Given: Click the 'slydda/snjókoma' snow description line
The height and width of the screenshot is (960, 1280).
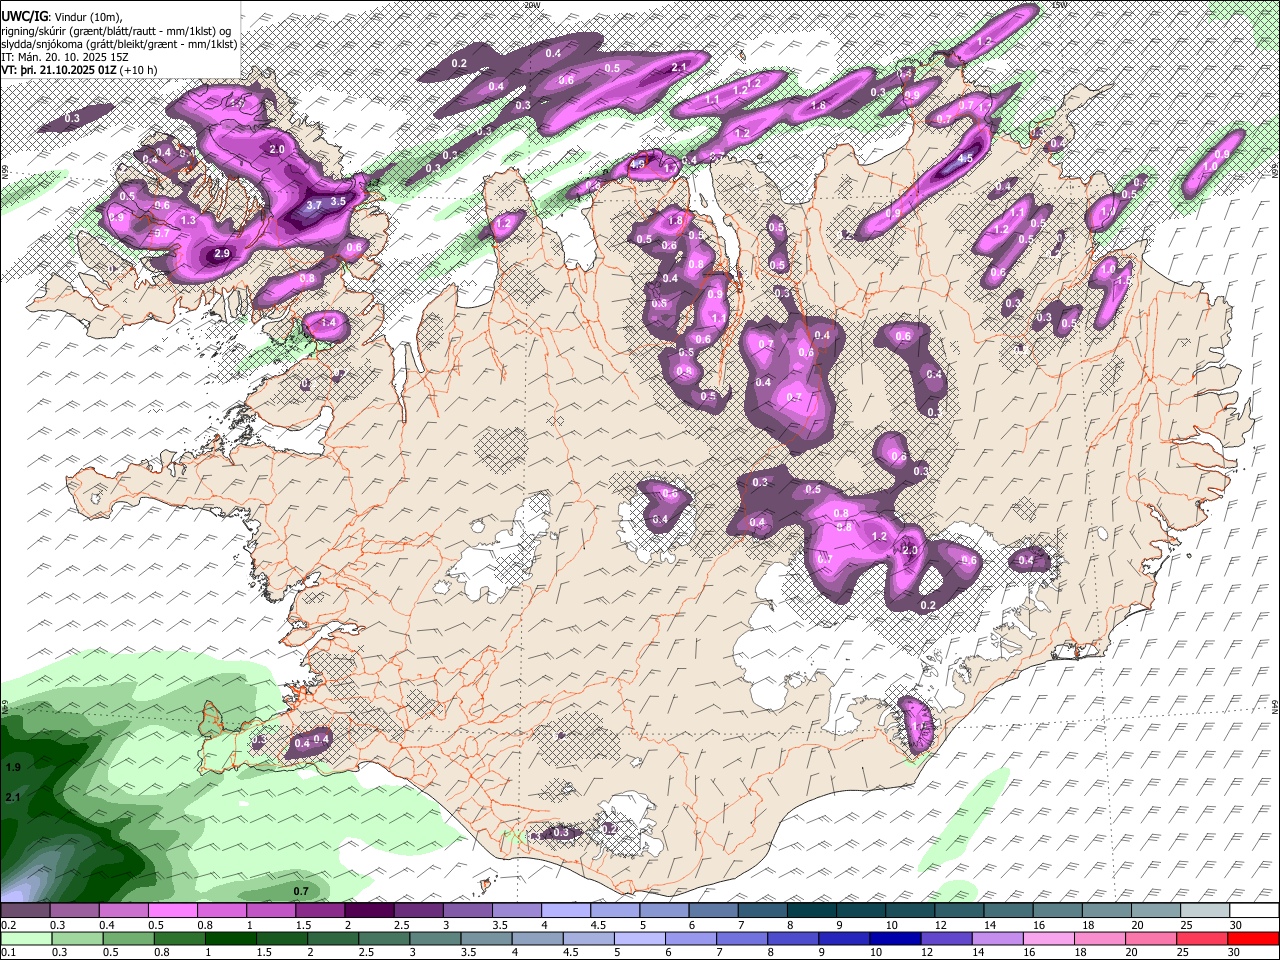Looking at the screenshot, I should [119, 44].
